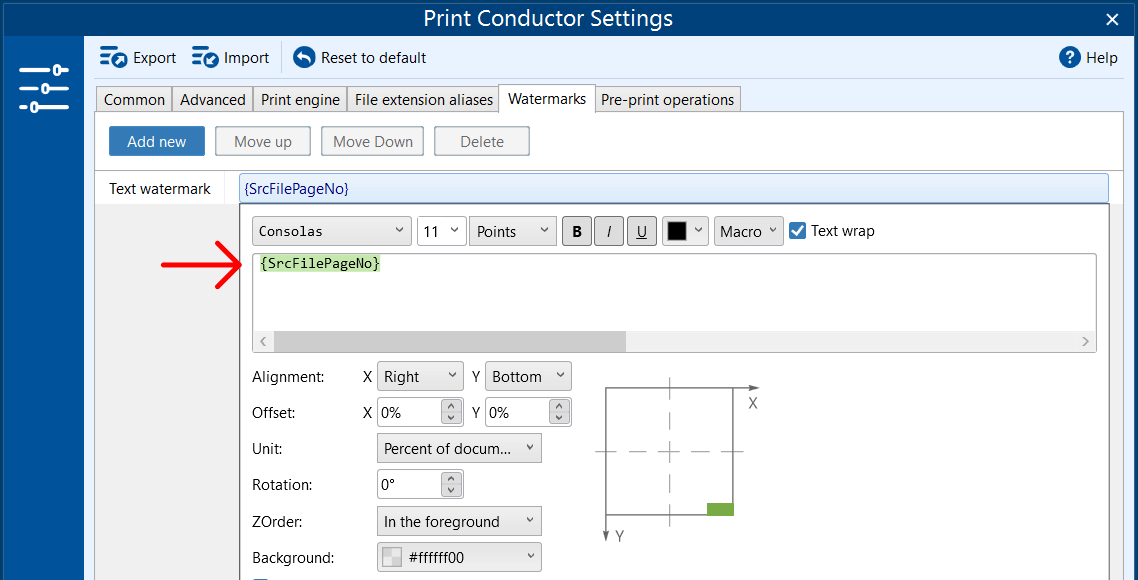Expand the Macro dropdown
The height and width of the screenshot is (580, 1138).
(748, 231)
